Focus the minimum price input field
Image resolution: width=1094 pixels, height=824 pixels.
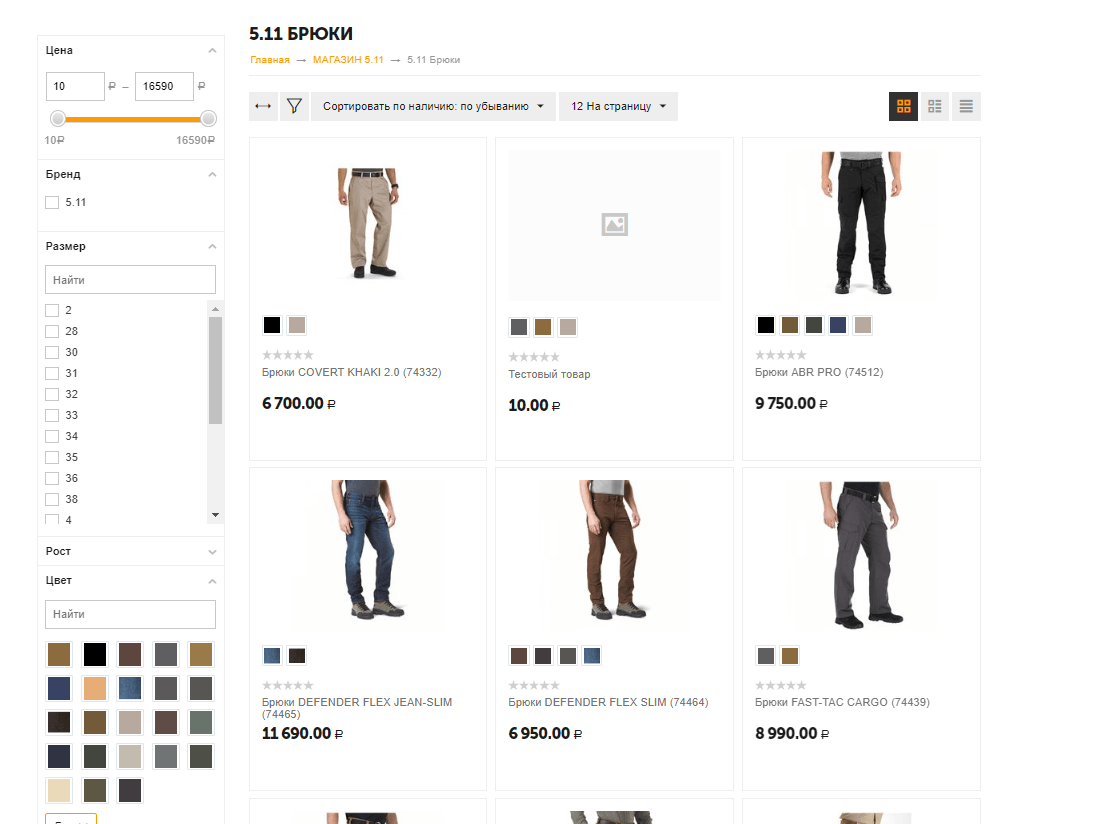pyautogui.click(x=75, y=87)
